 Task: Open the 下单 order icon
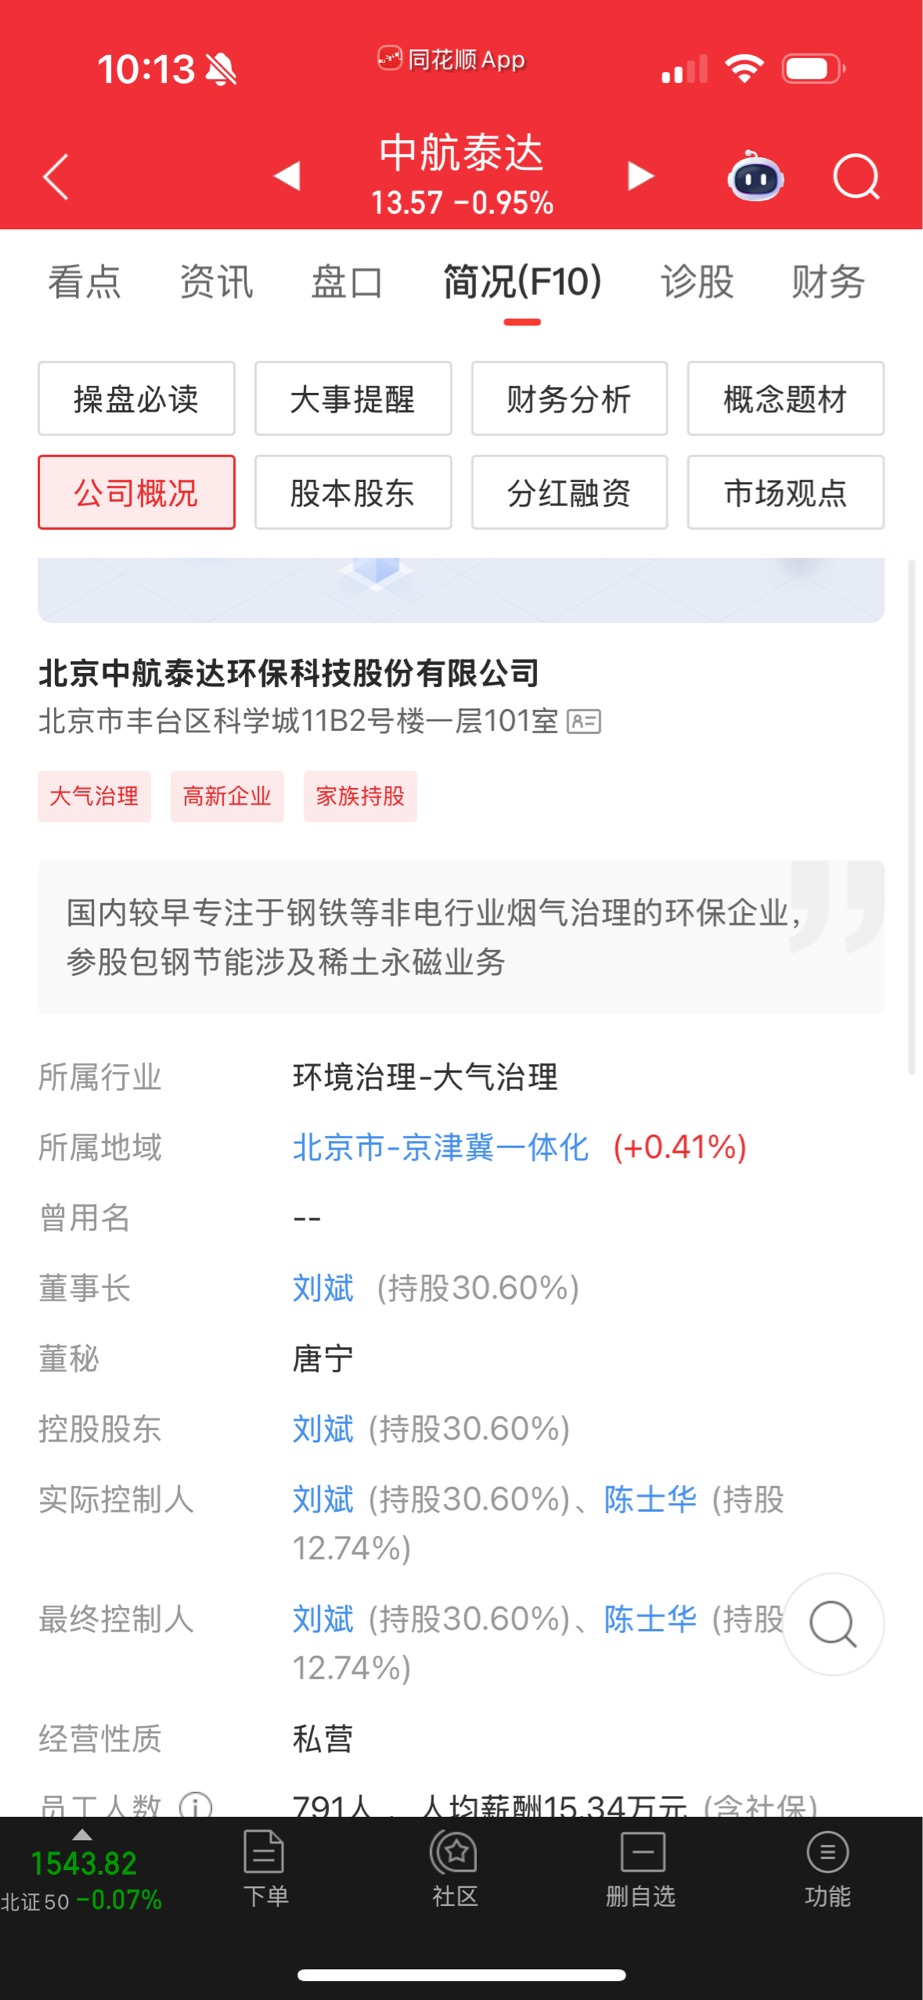click(x=265, y=1866)
